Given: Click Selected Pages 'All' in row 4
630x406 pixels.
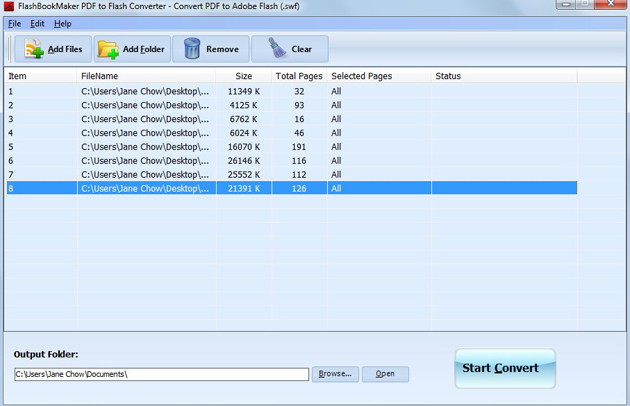Looking at the screenshot, I should point(336,133).
